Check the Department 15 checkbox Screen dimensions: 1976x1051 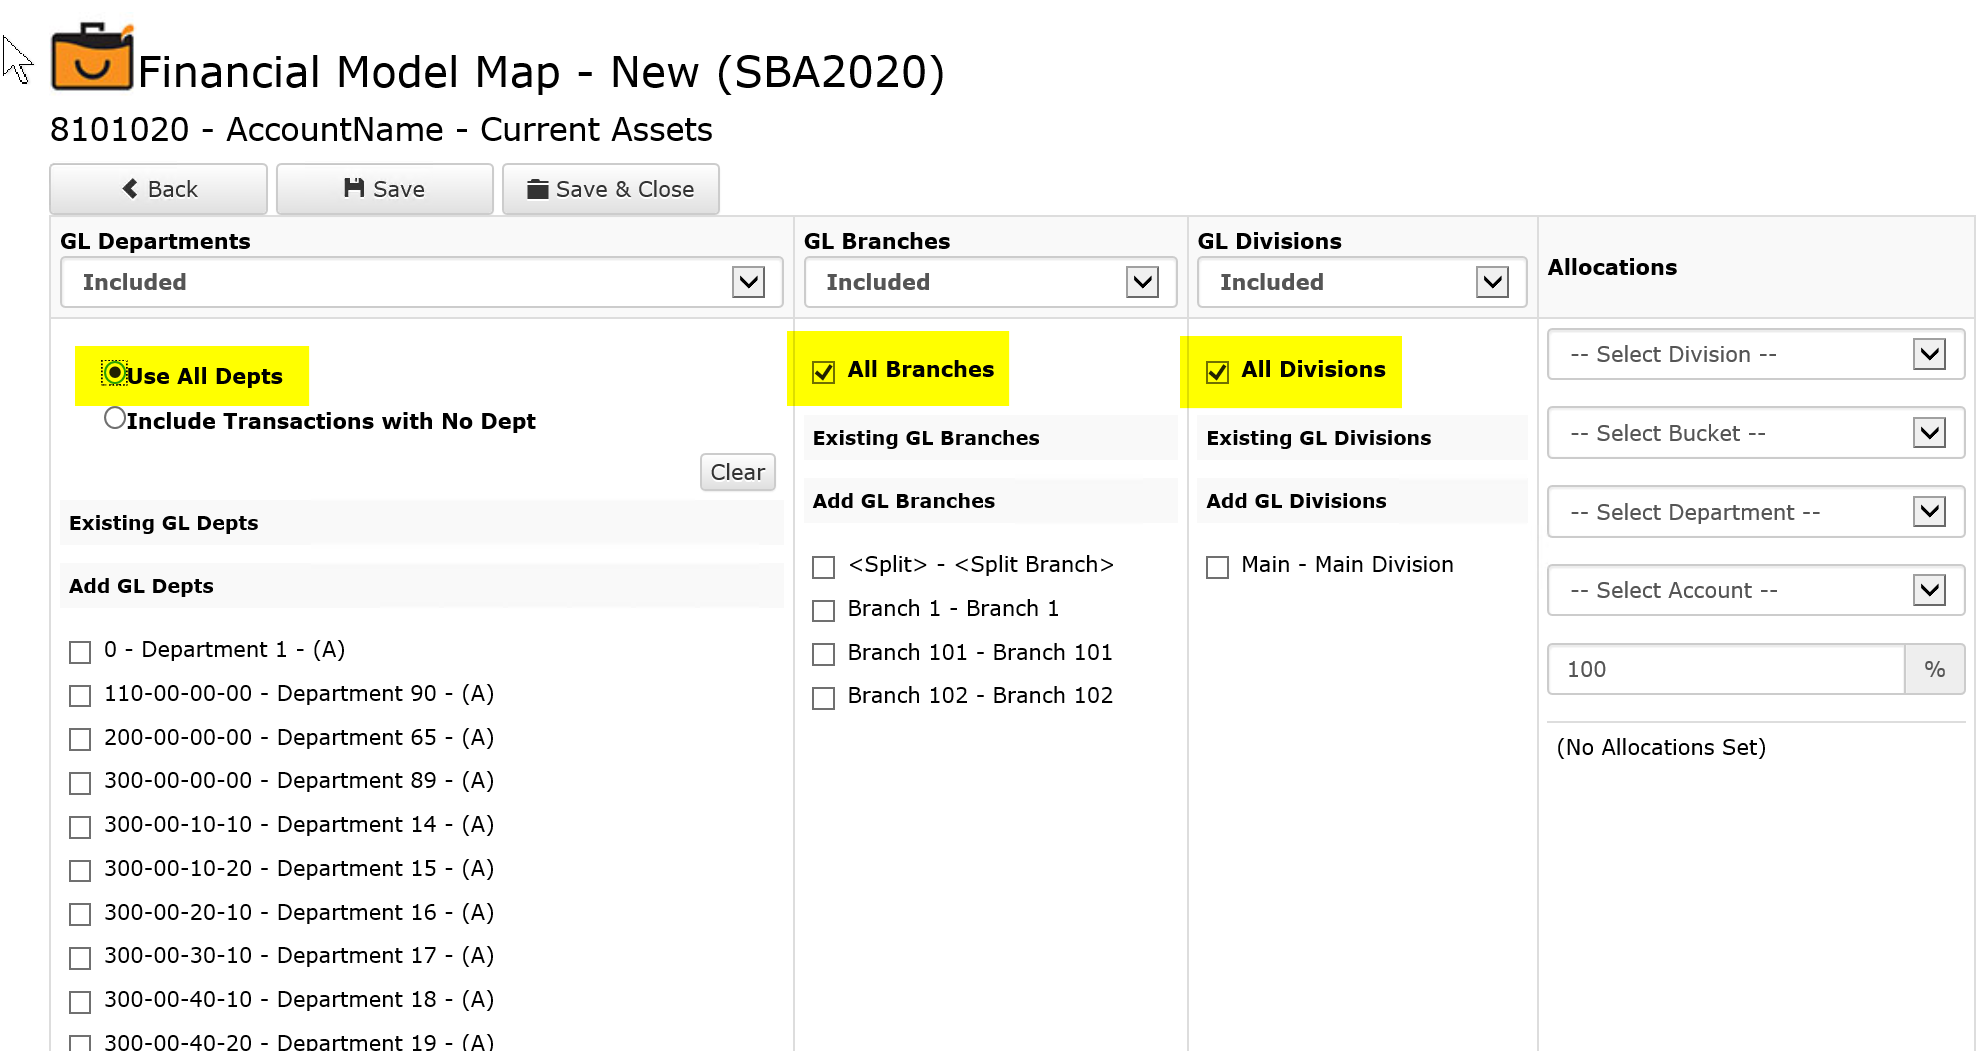pyautogui.click(x=80, y=870)
